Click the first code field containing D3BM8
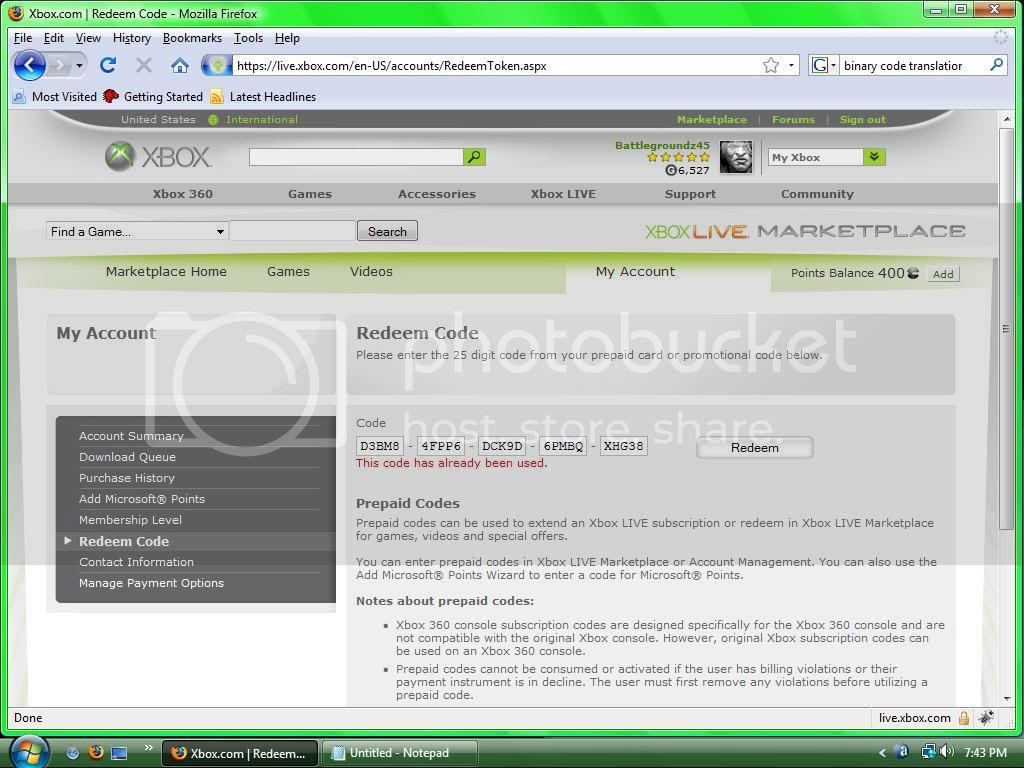 coord(380,446)
